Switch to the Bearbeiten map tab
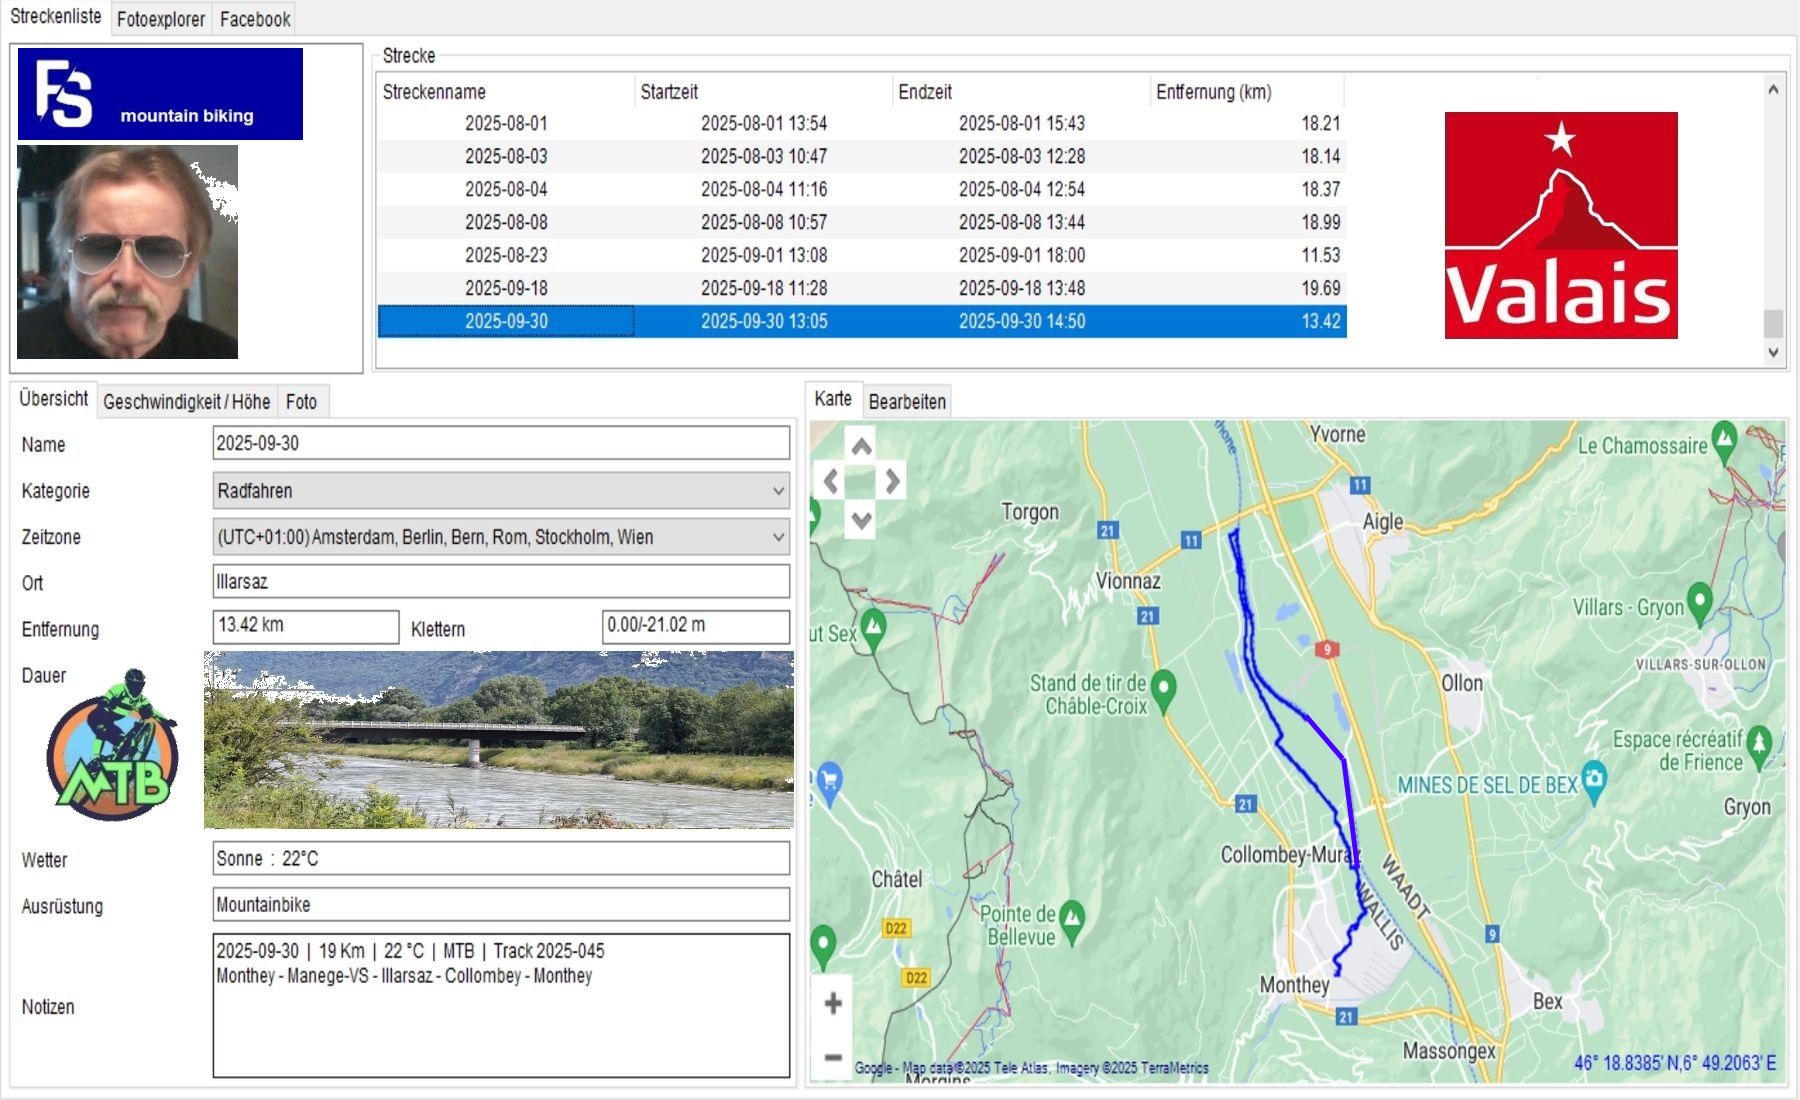The width and height of the screenshot is (1800, 1100). click(906, 402)
